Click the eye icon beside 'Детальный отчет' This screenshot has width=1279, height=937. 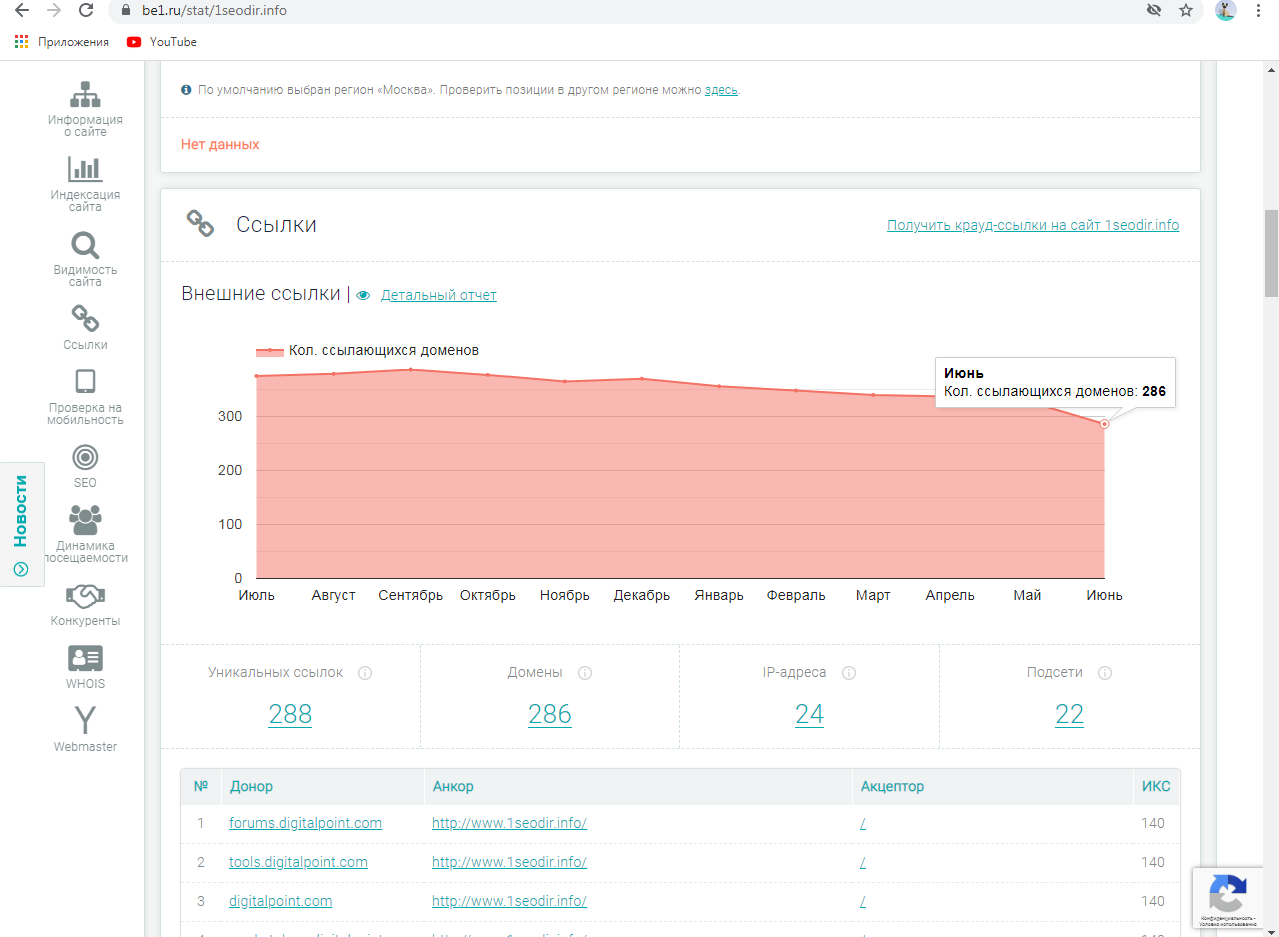pos(363,295)
